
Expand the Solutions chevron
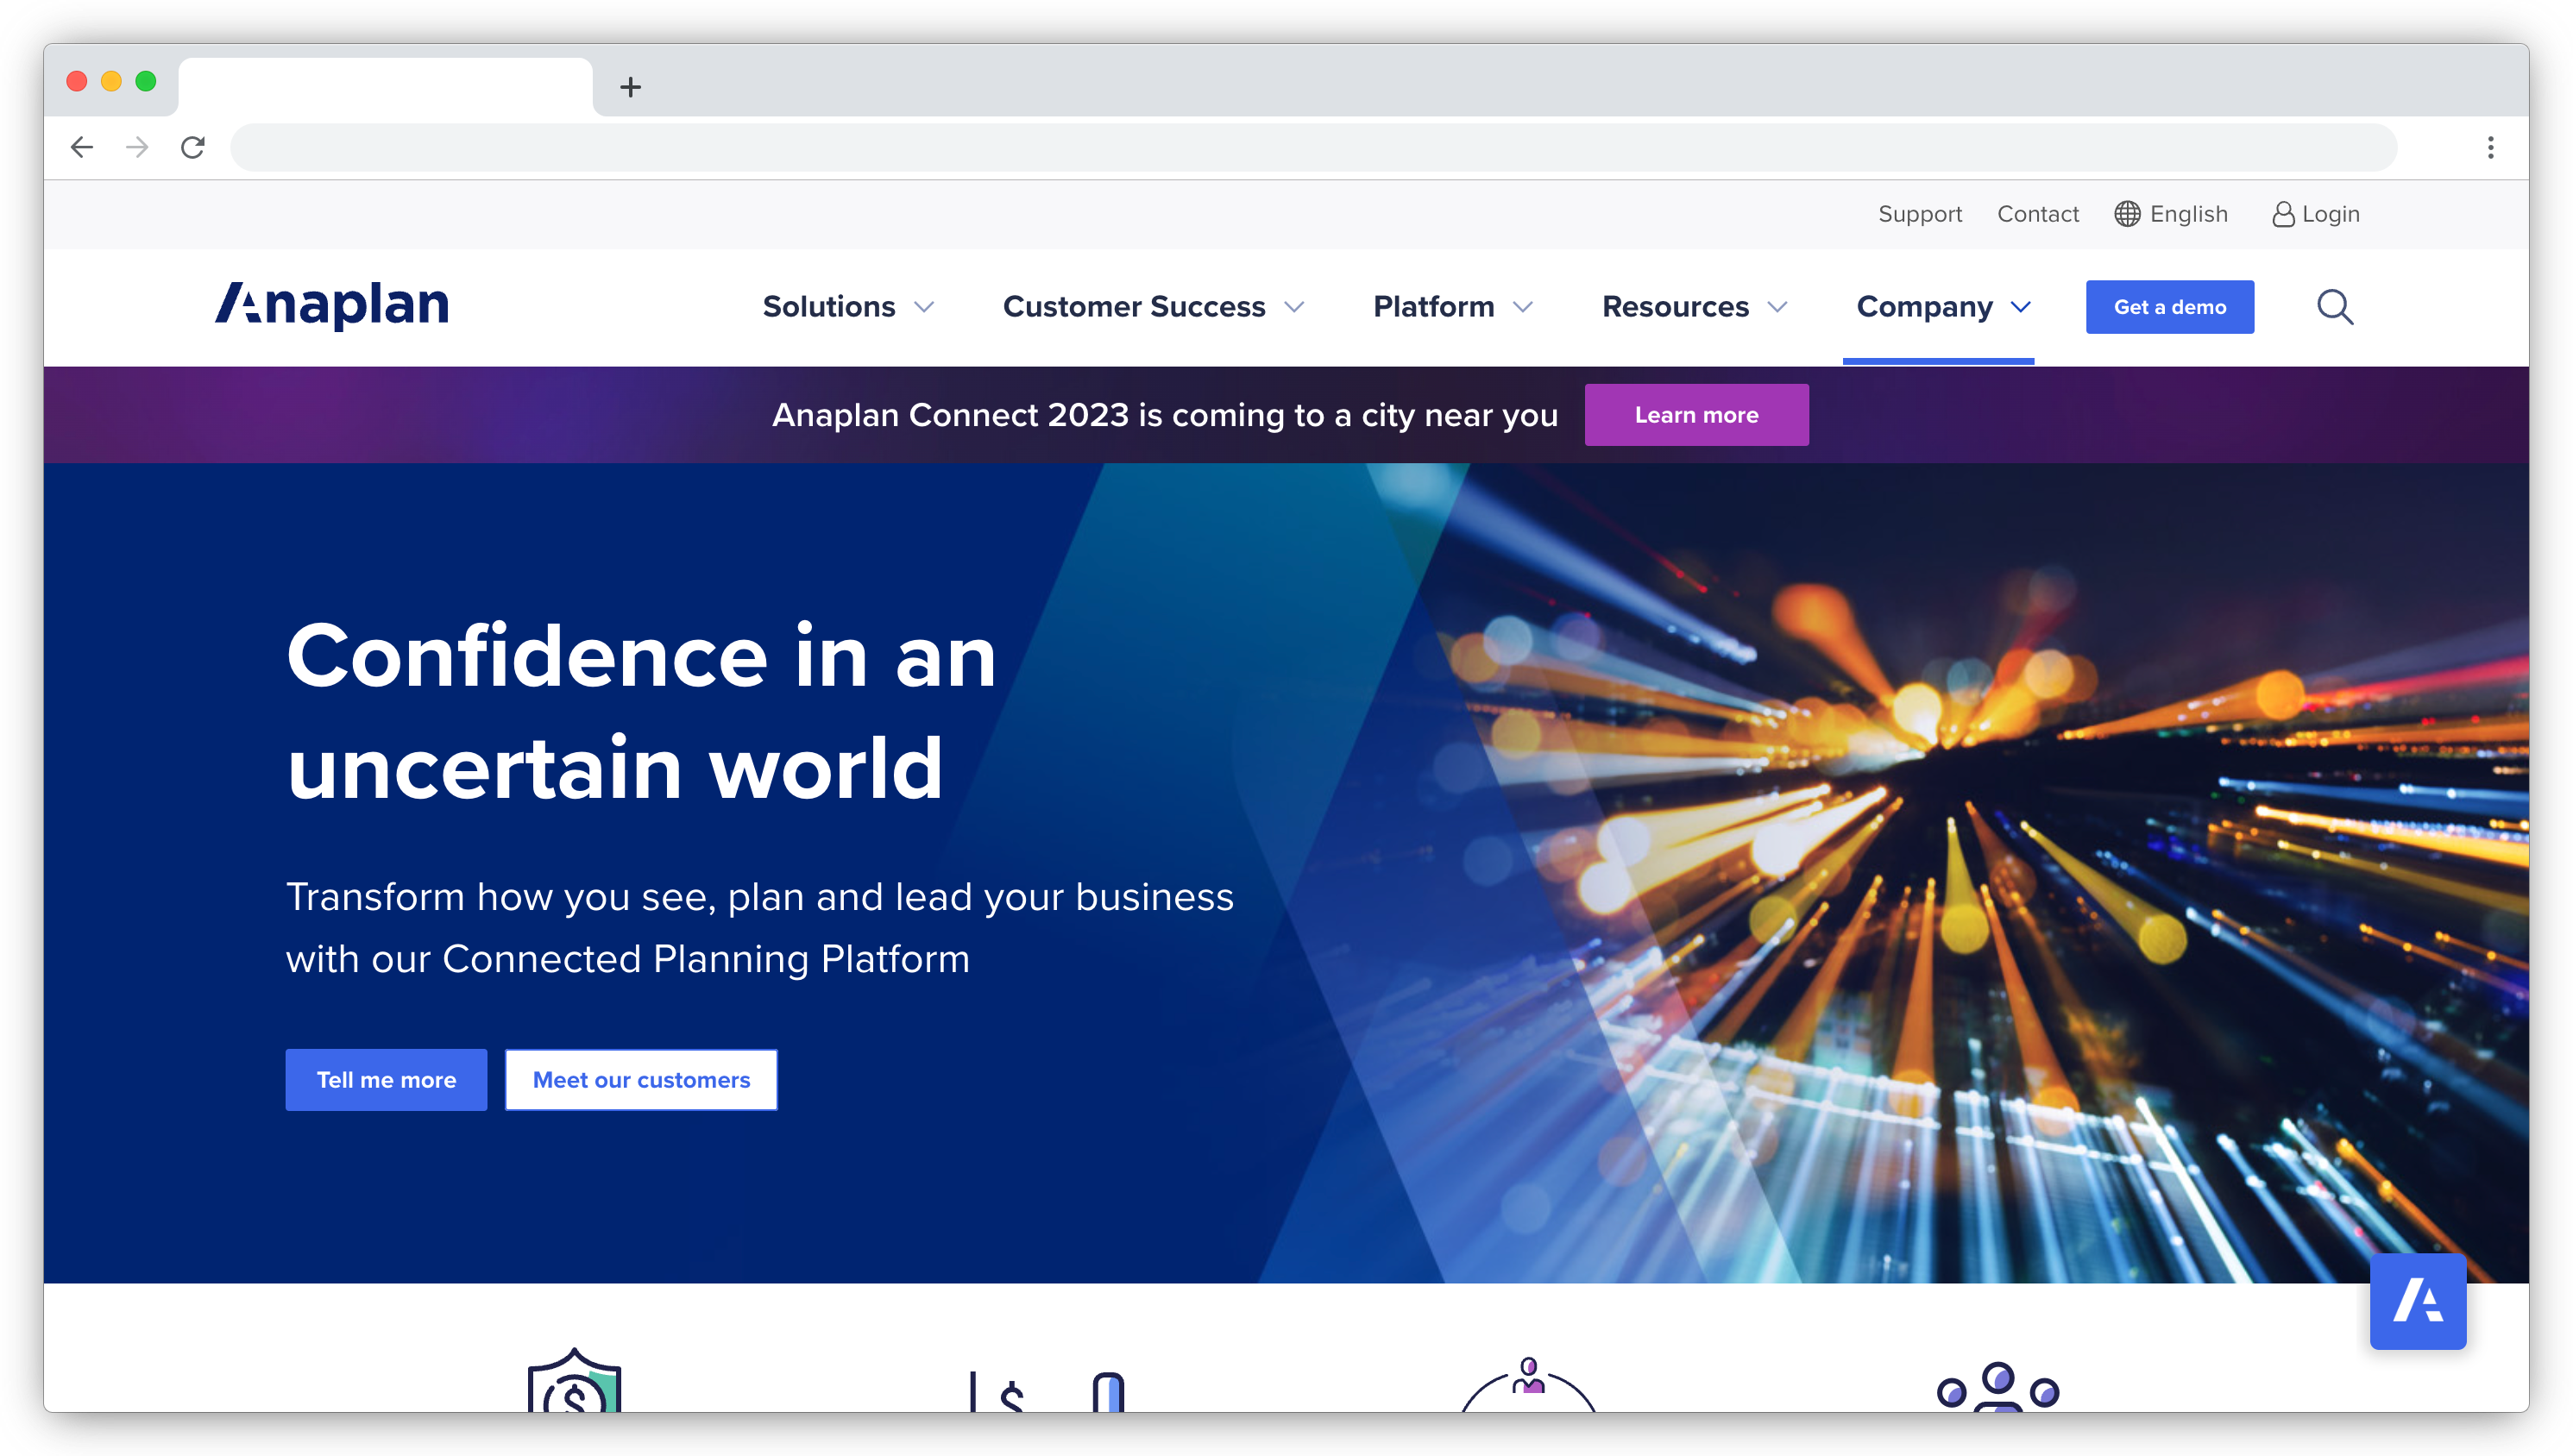pyautogui.click(x=924, y=307)
